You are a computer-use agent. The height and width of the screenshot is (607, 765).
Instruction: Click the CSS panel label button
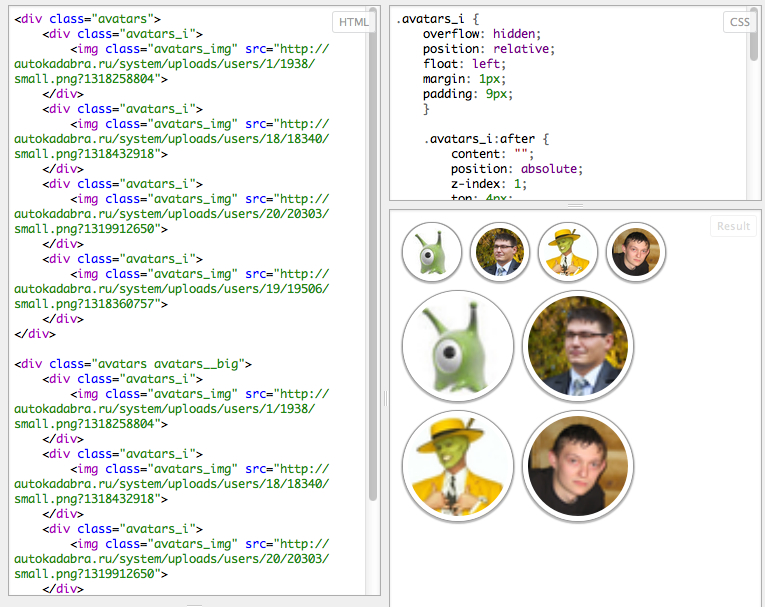point(739,22)
